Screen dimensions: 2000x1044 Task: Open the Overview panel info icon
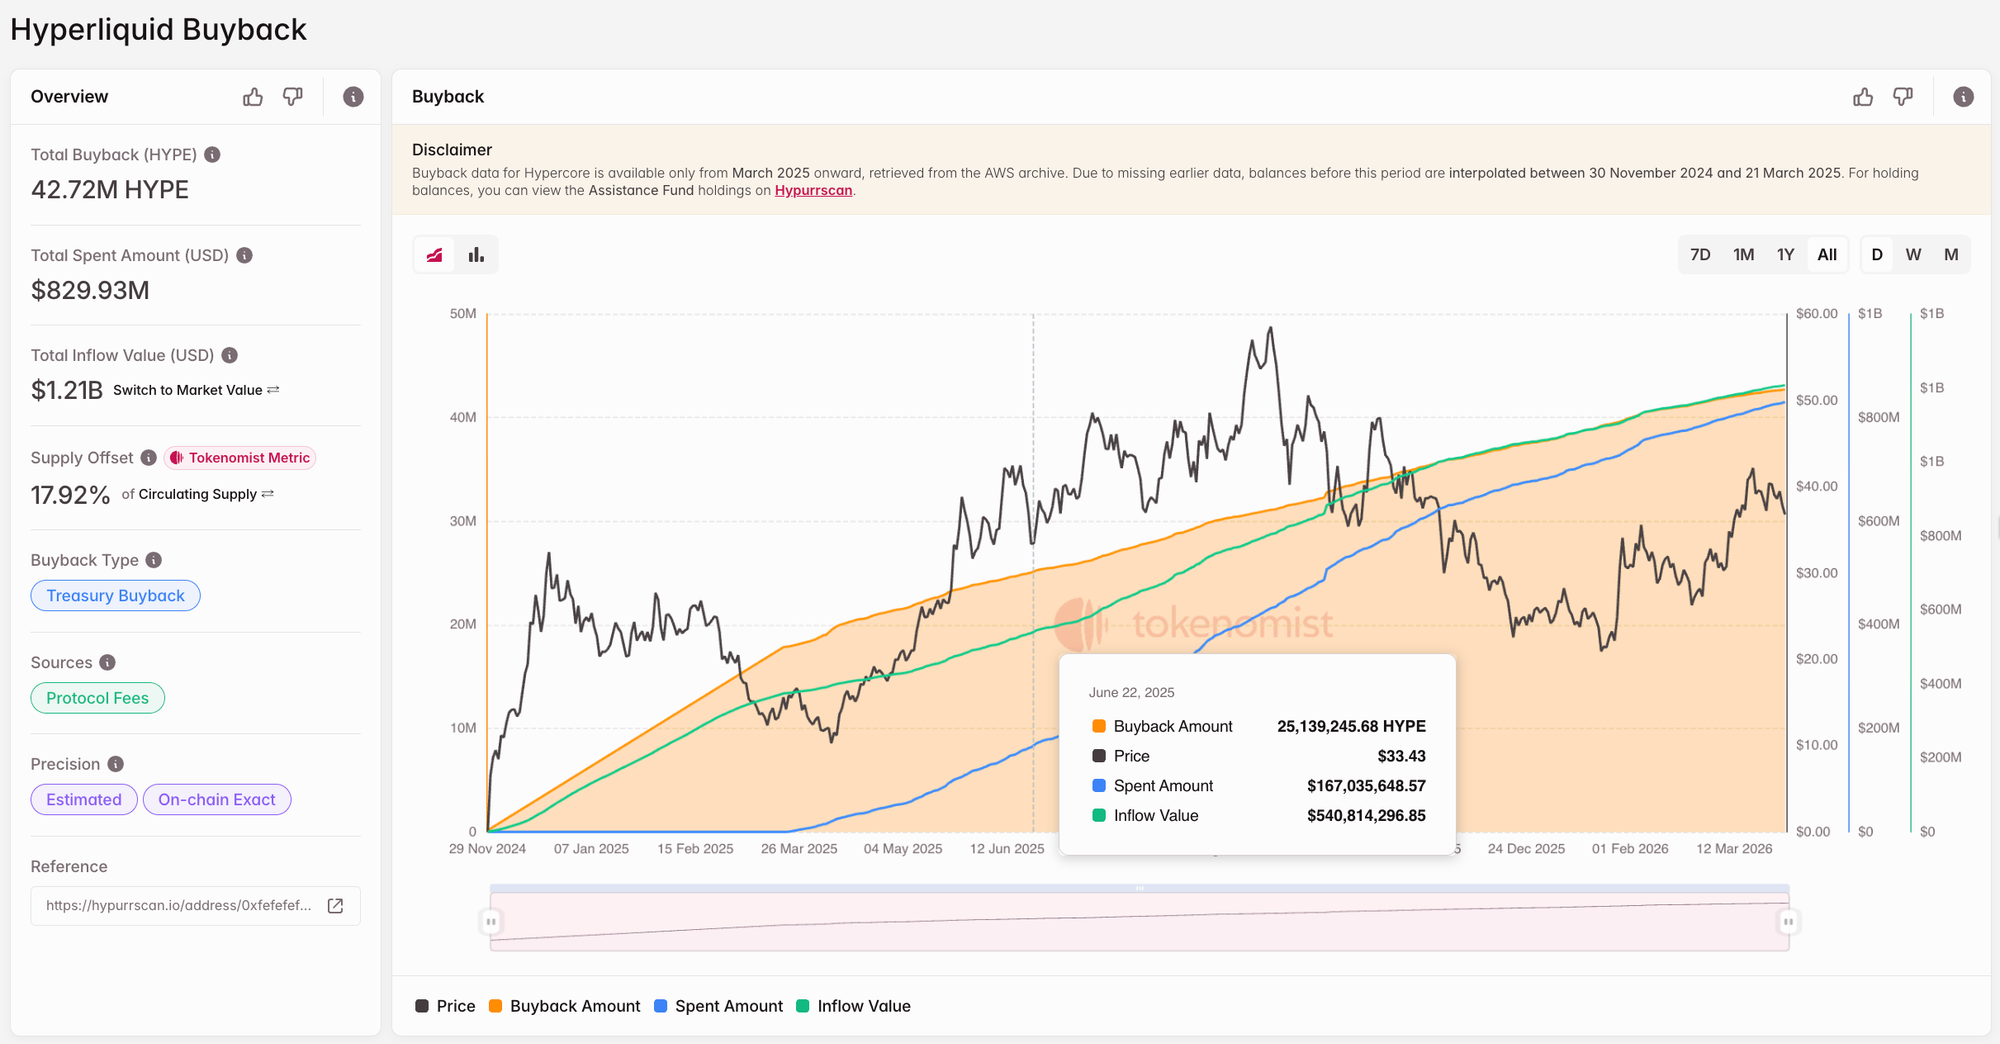pyautogui.click(x=353, y=97)
